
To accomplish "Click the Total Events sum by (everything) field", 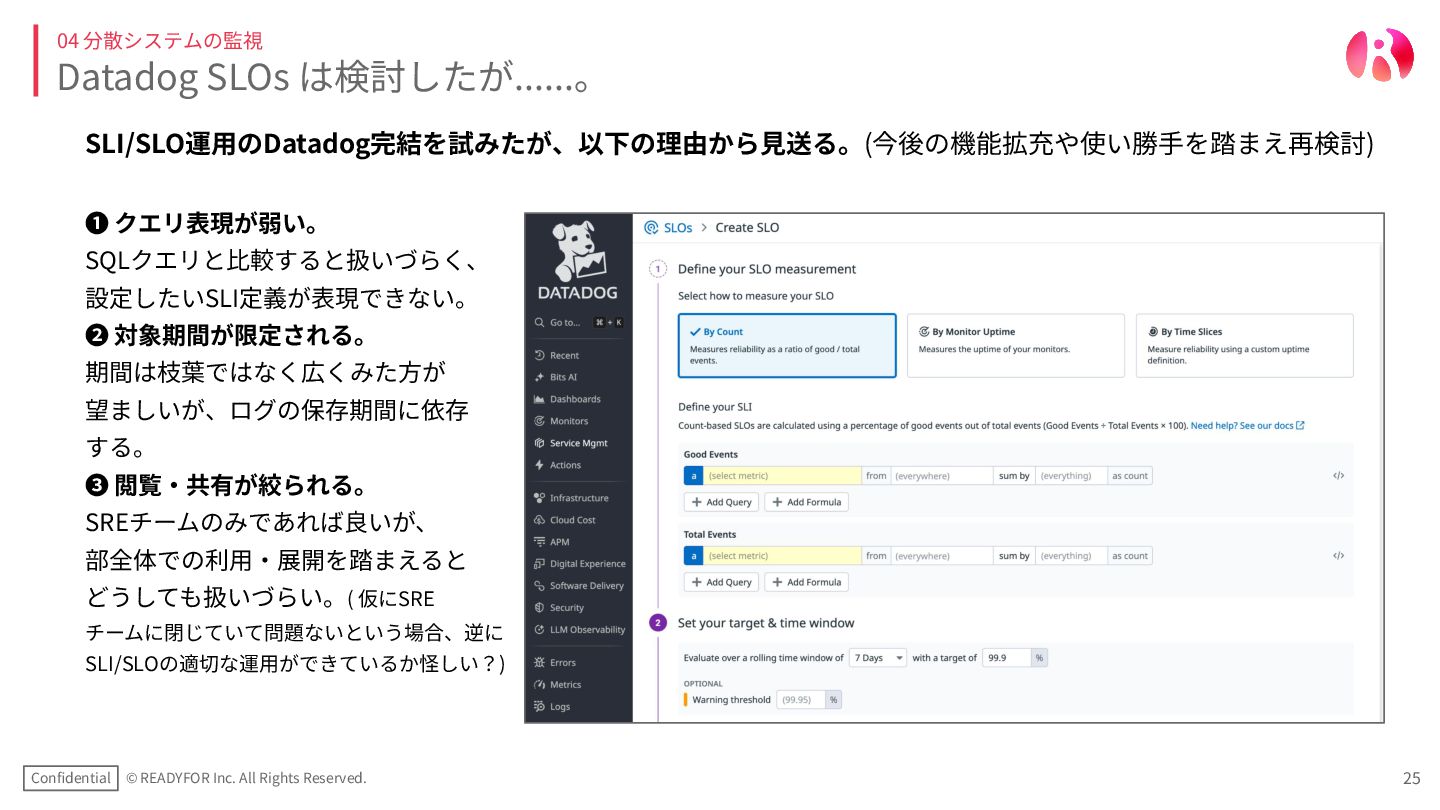I will click(x=1071, y=556).
